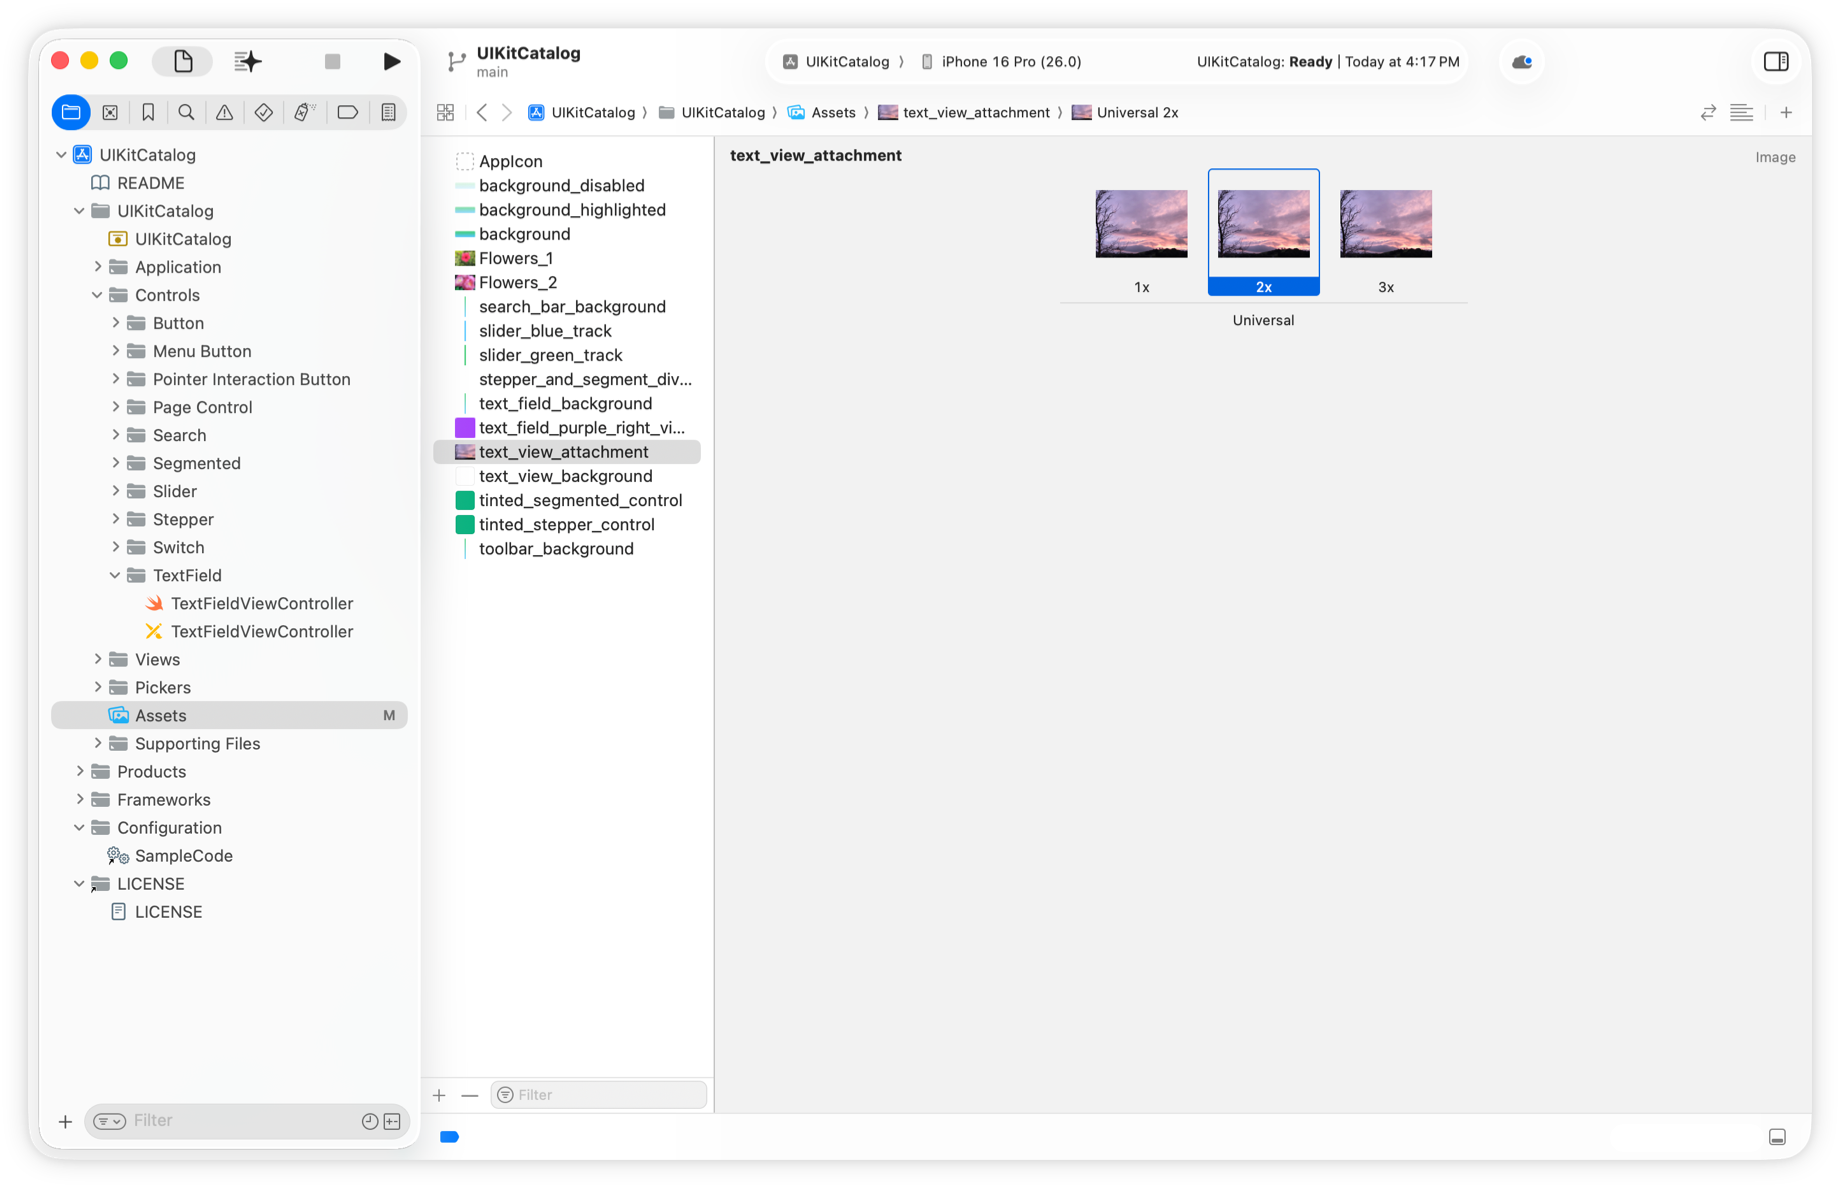Open the Bookmark navigator
This screenshot has width=1840, height=1188.
[148, 112]
